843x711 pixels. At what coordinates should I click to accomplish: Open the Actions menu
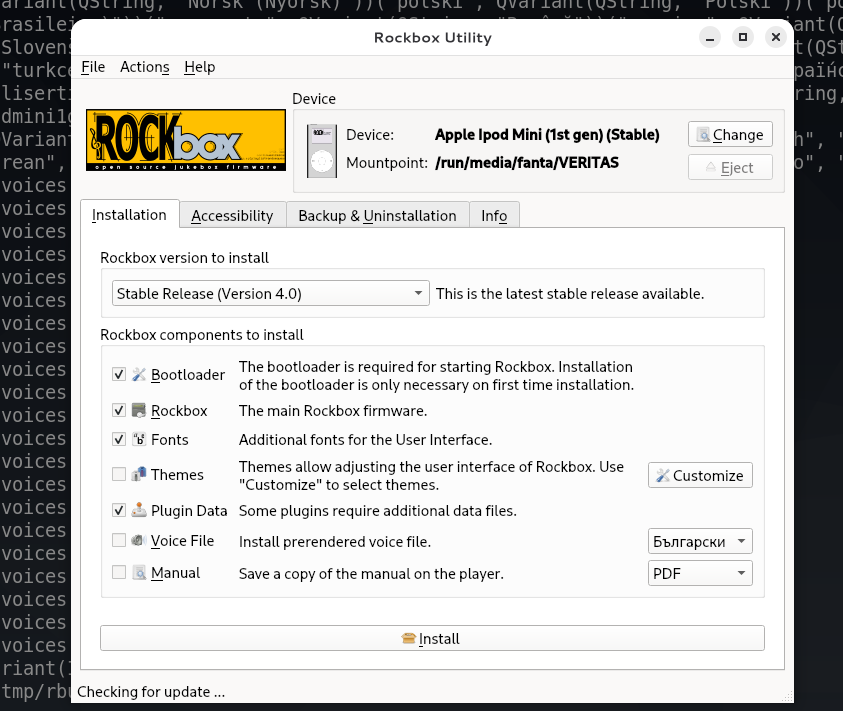[144, 67]
